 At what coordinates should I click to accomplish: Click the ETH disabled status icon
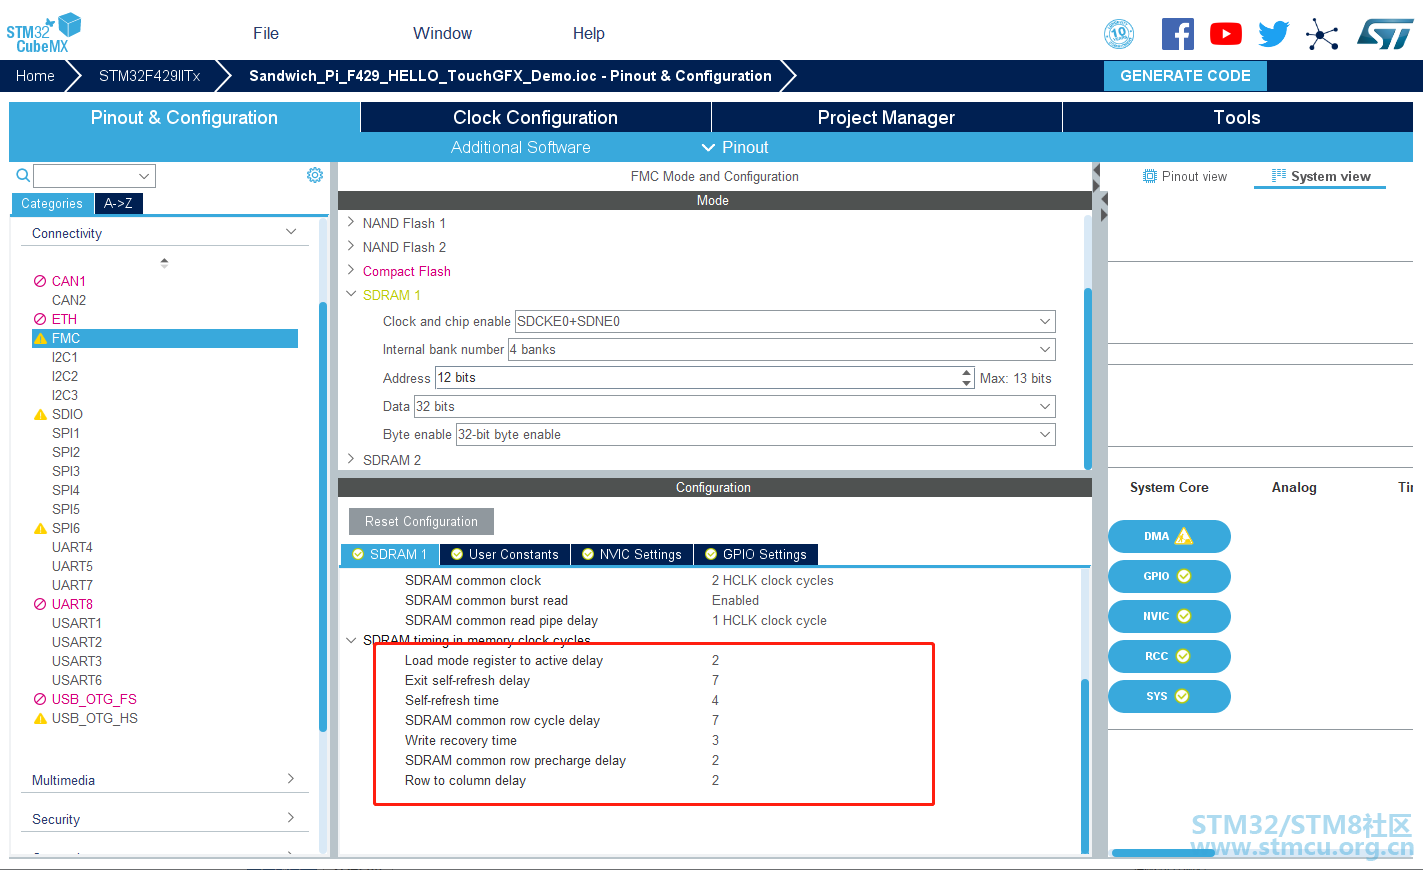coord(40,319)
